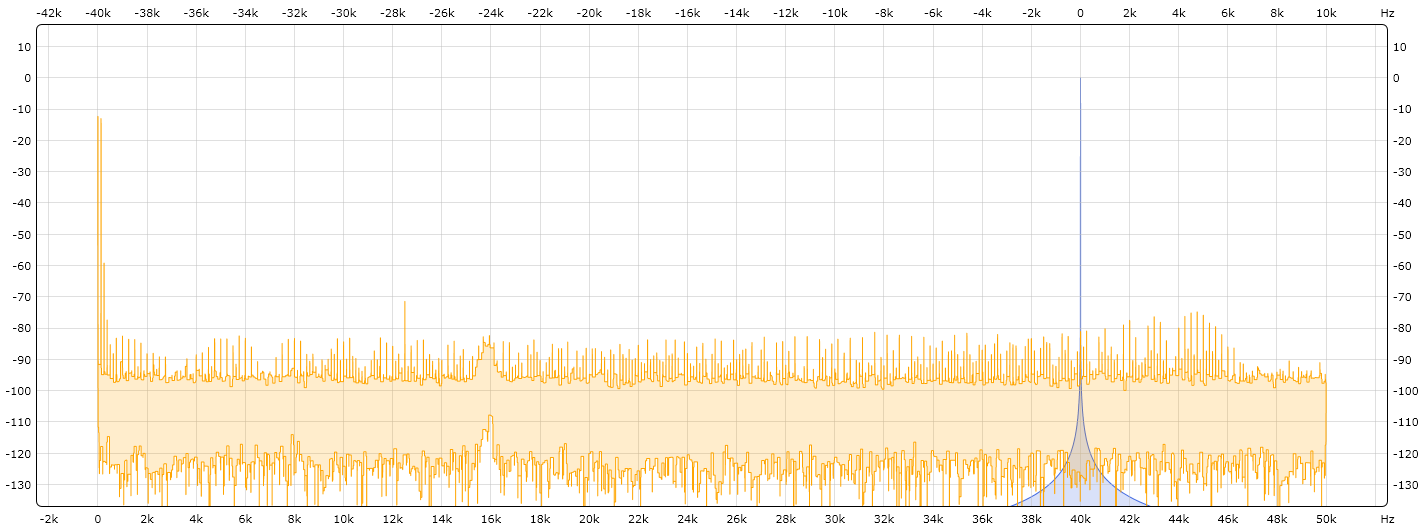Click the 50k label on bottom axis
The height and width of the screenshot is (531, 1424).
click(1326, 519)
